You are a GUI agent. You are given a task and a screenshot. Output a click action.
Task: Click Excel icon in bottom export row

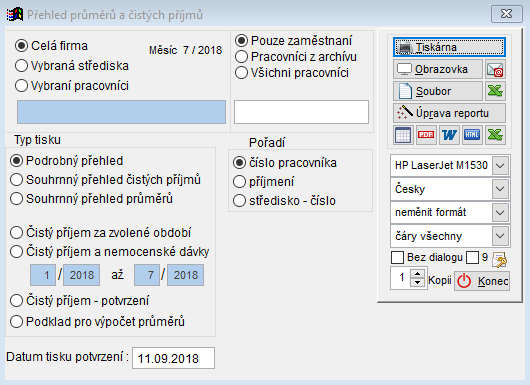tap(495, 135)
